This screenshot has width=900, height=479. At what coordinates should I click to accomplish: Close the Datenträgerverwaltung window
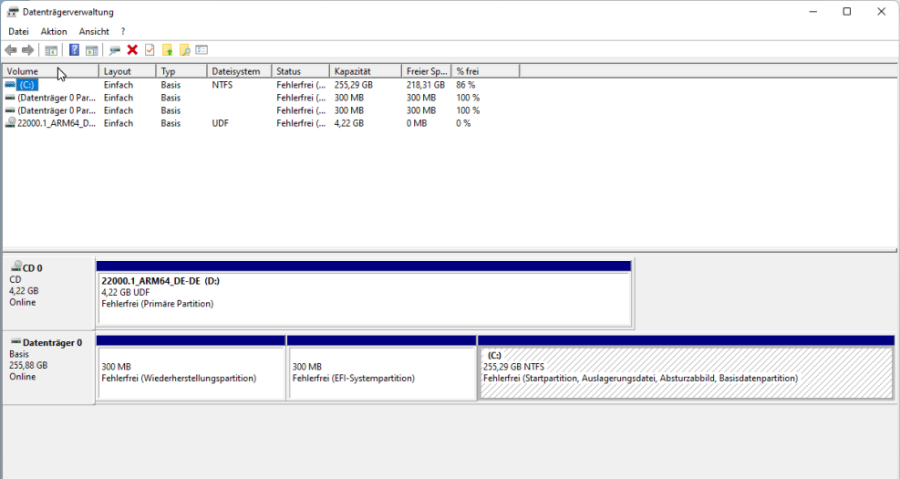(x=881, y=12)
